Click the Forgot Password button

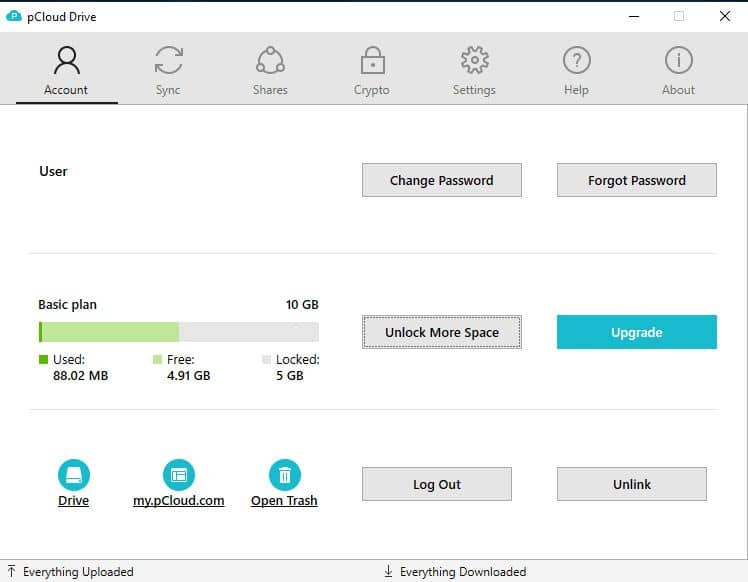(637, 180)
